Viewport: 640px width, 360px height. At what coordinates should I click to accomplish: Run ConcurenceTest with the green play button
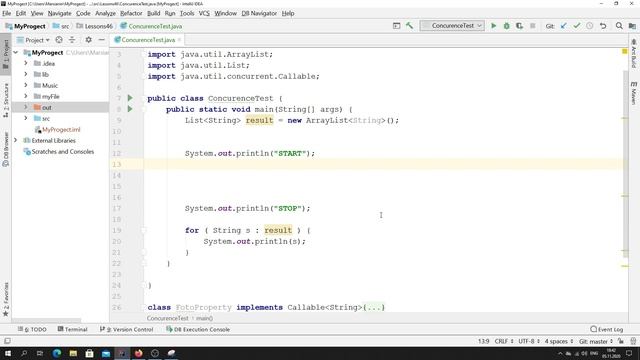(x=493, y=26)
